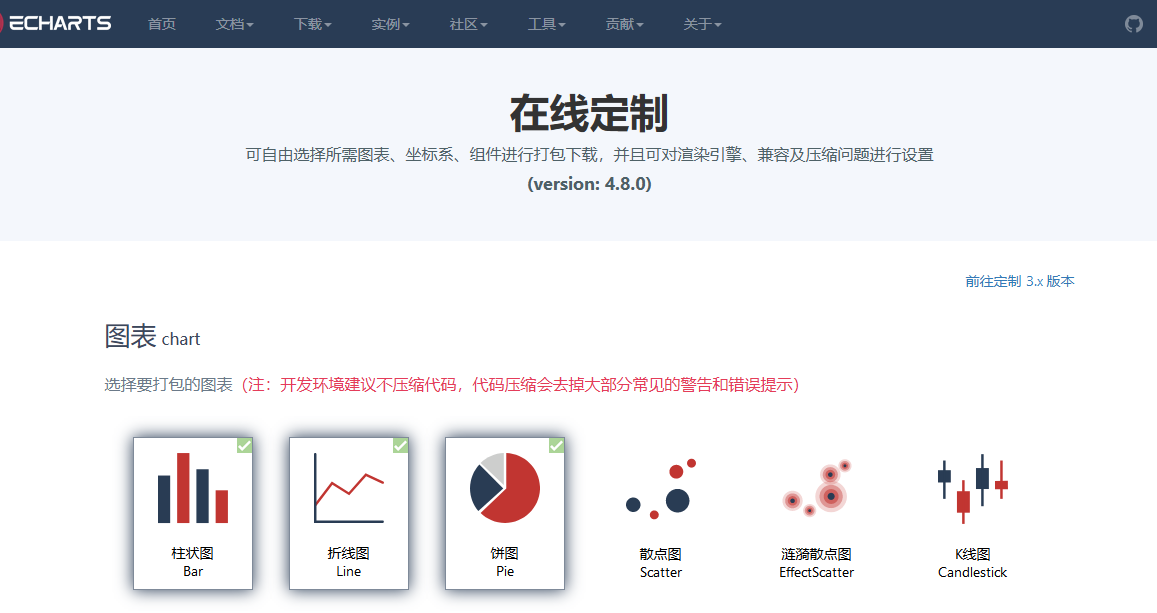
Task: Click the K线图 Candlestick label
Action: [973, 562]
